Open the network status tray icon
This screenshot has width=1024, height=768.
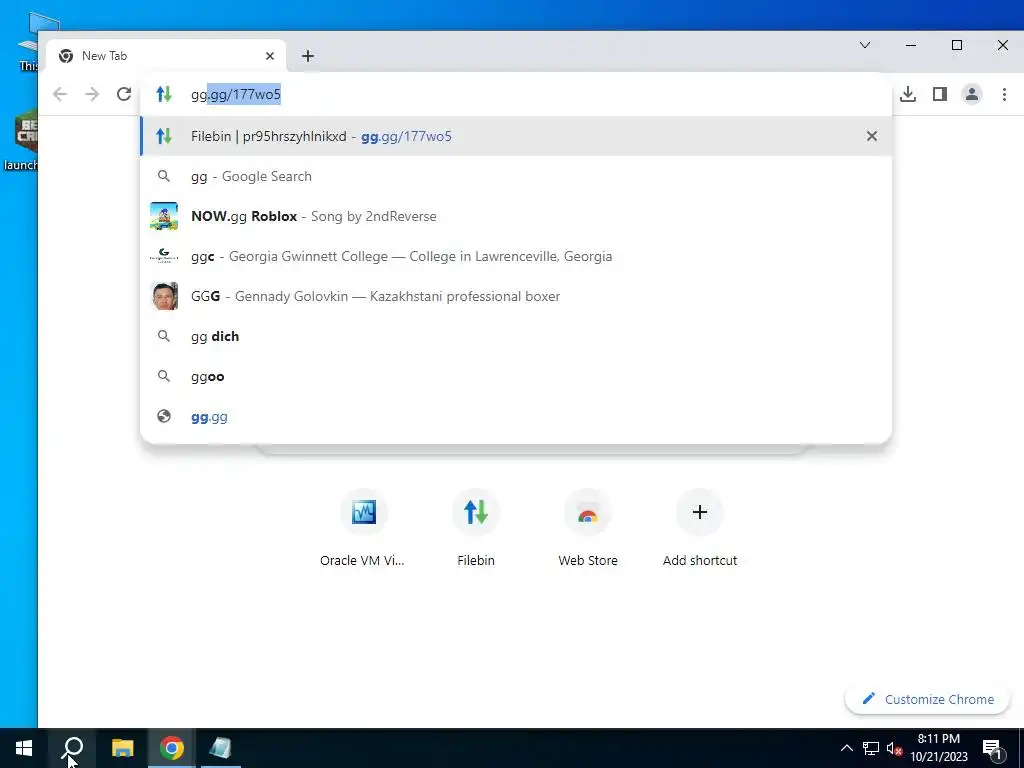click(x=871, y=748)
